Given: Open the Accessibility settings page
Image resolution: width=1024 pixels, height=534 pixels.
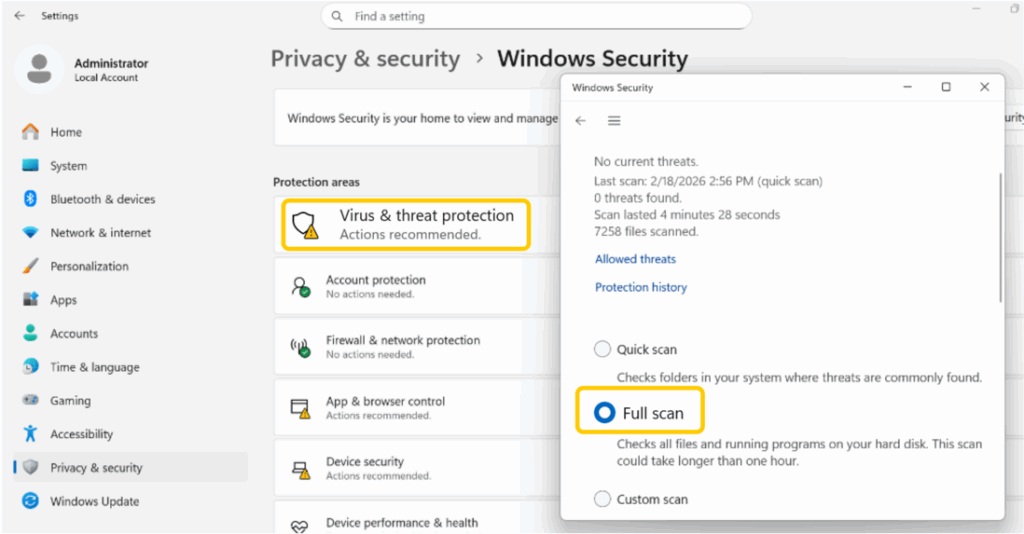Looking at the screenshot, I should [x=131, y=433].
